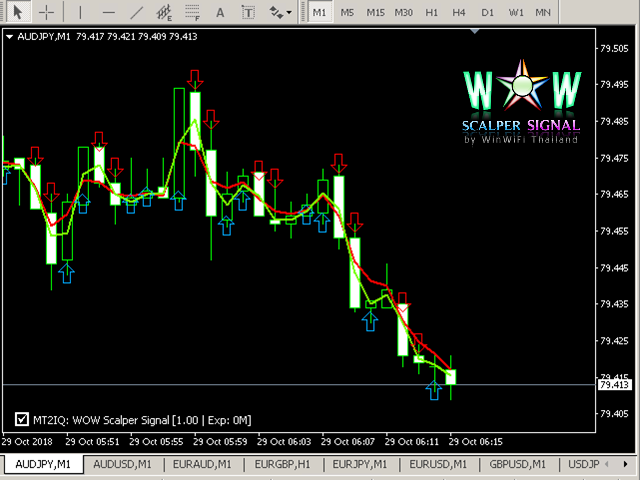Activate the crosshair tool
Viewport: 640px width, 480px height.
tap(46, 12)
